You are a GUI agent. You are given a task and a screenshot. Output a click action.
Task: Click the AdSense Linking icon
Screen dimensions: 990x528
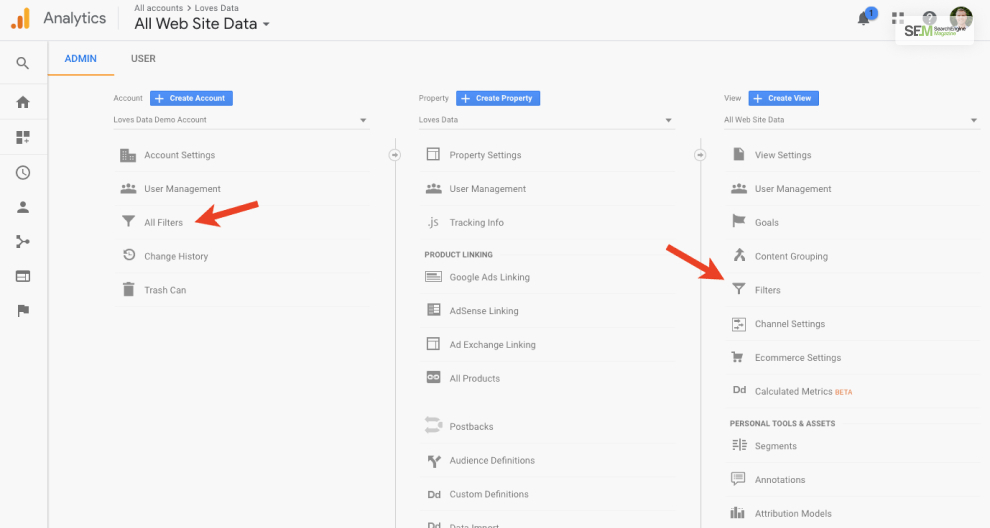[x=433, y=309]
